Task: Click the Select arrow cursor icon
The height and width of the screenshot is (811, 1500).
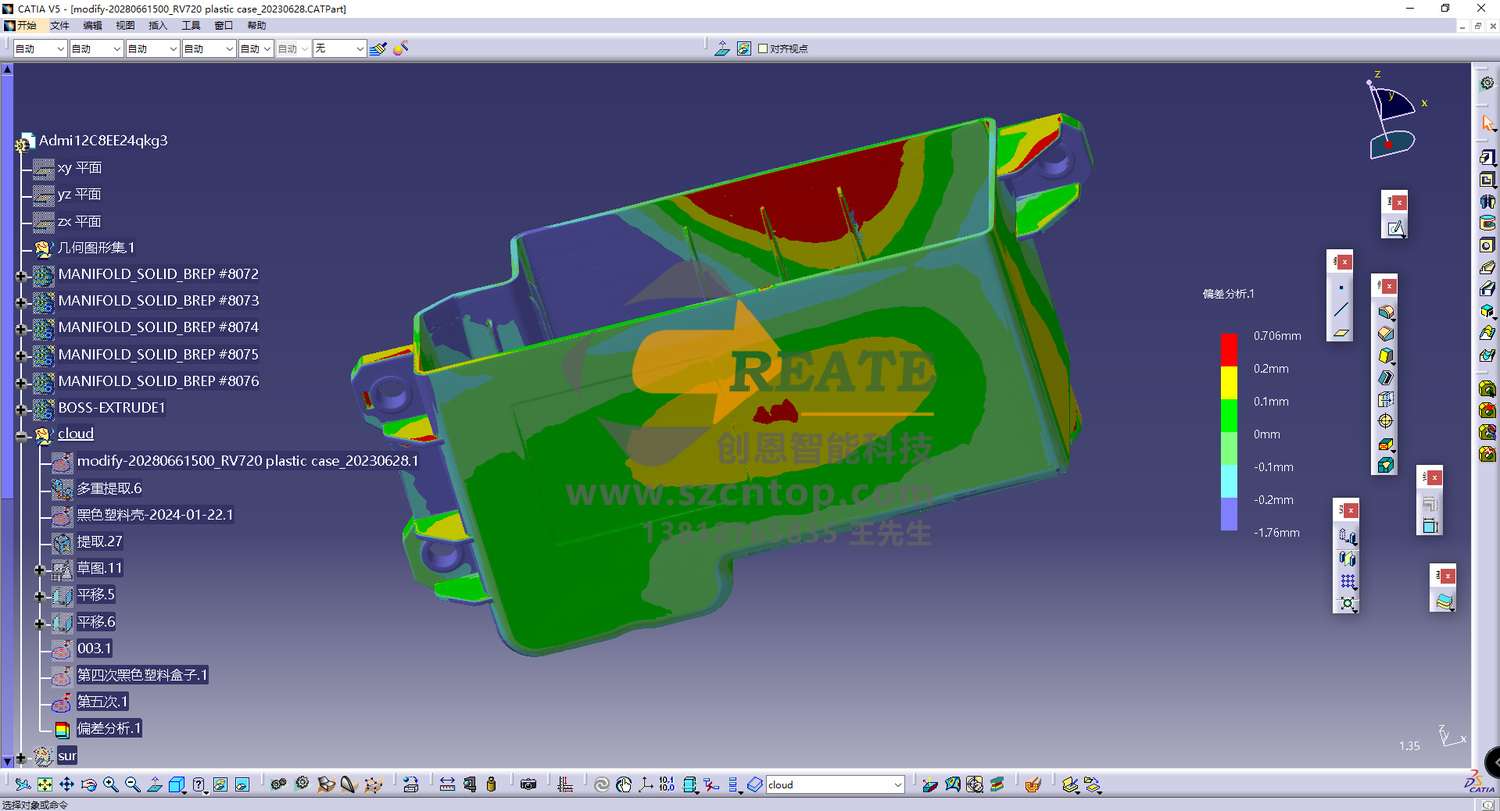Action: pyautogui.click(x=1487, y=123)
